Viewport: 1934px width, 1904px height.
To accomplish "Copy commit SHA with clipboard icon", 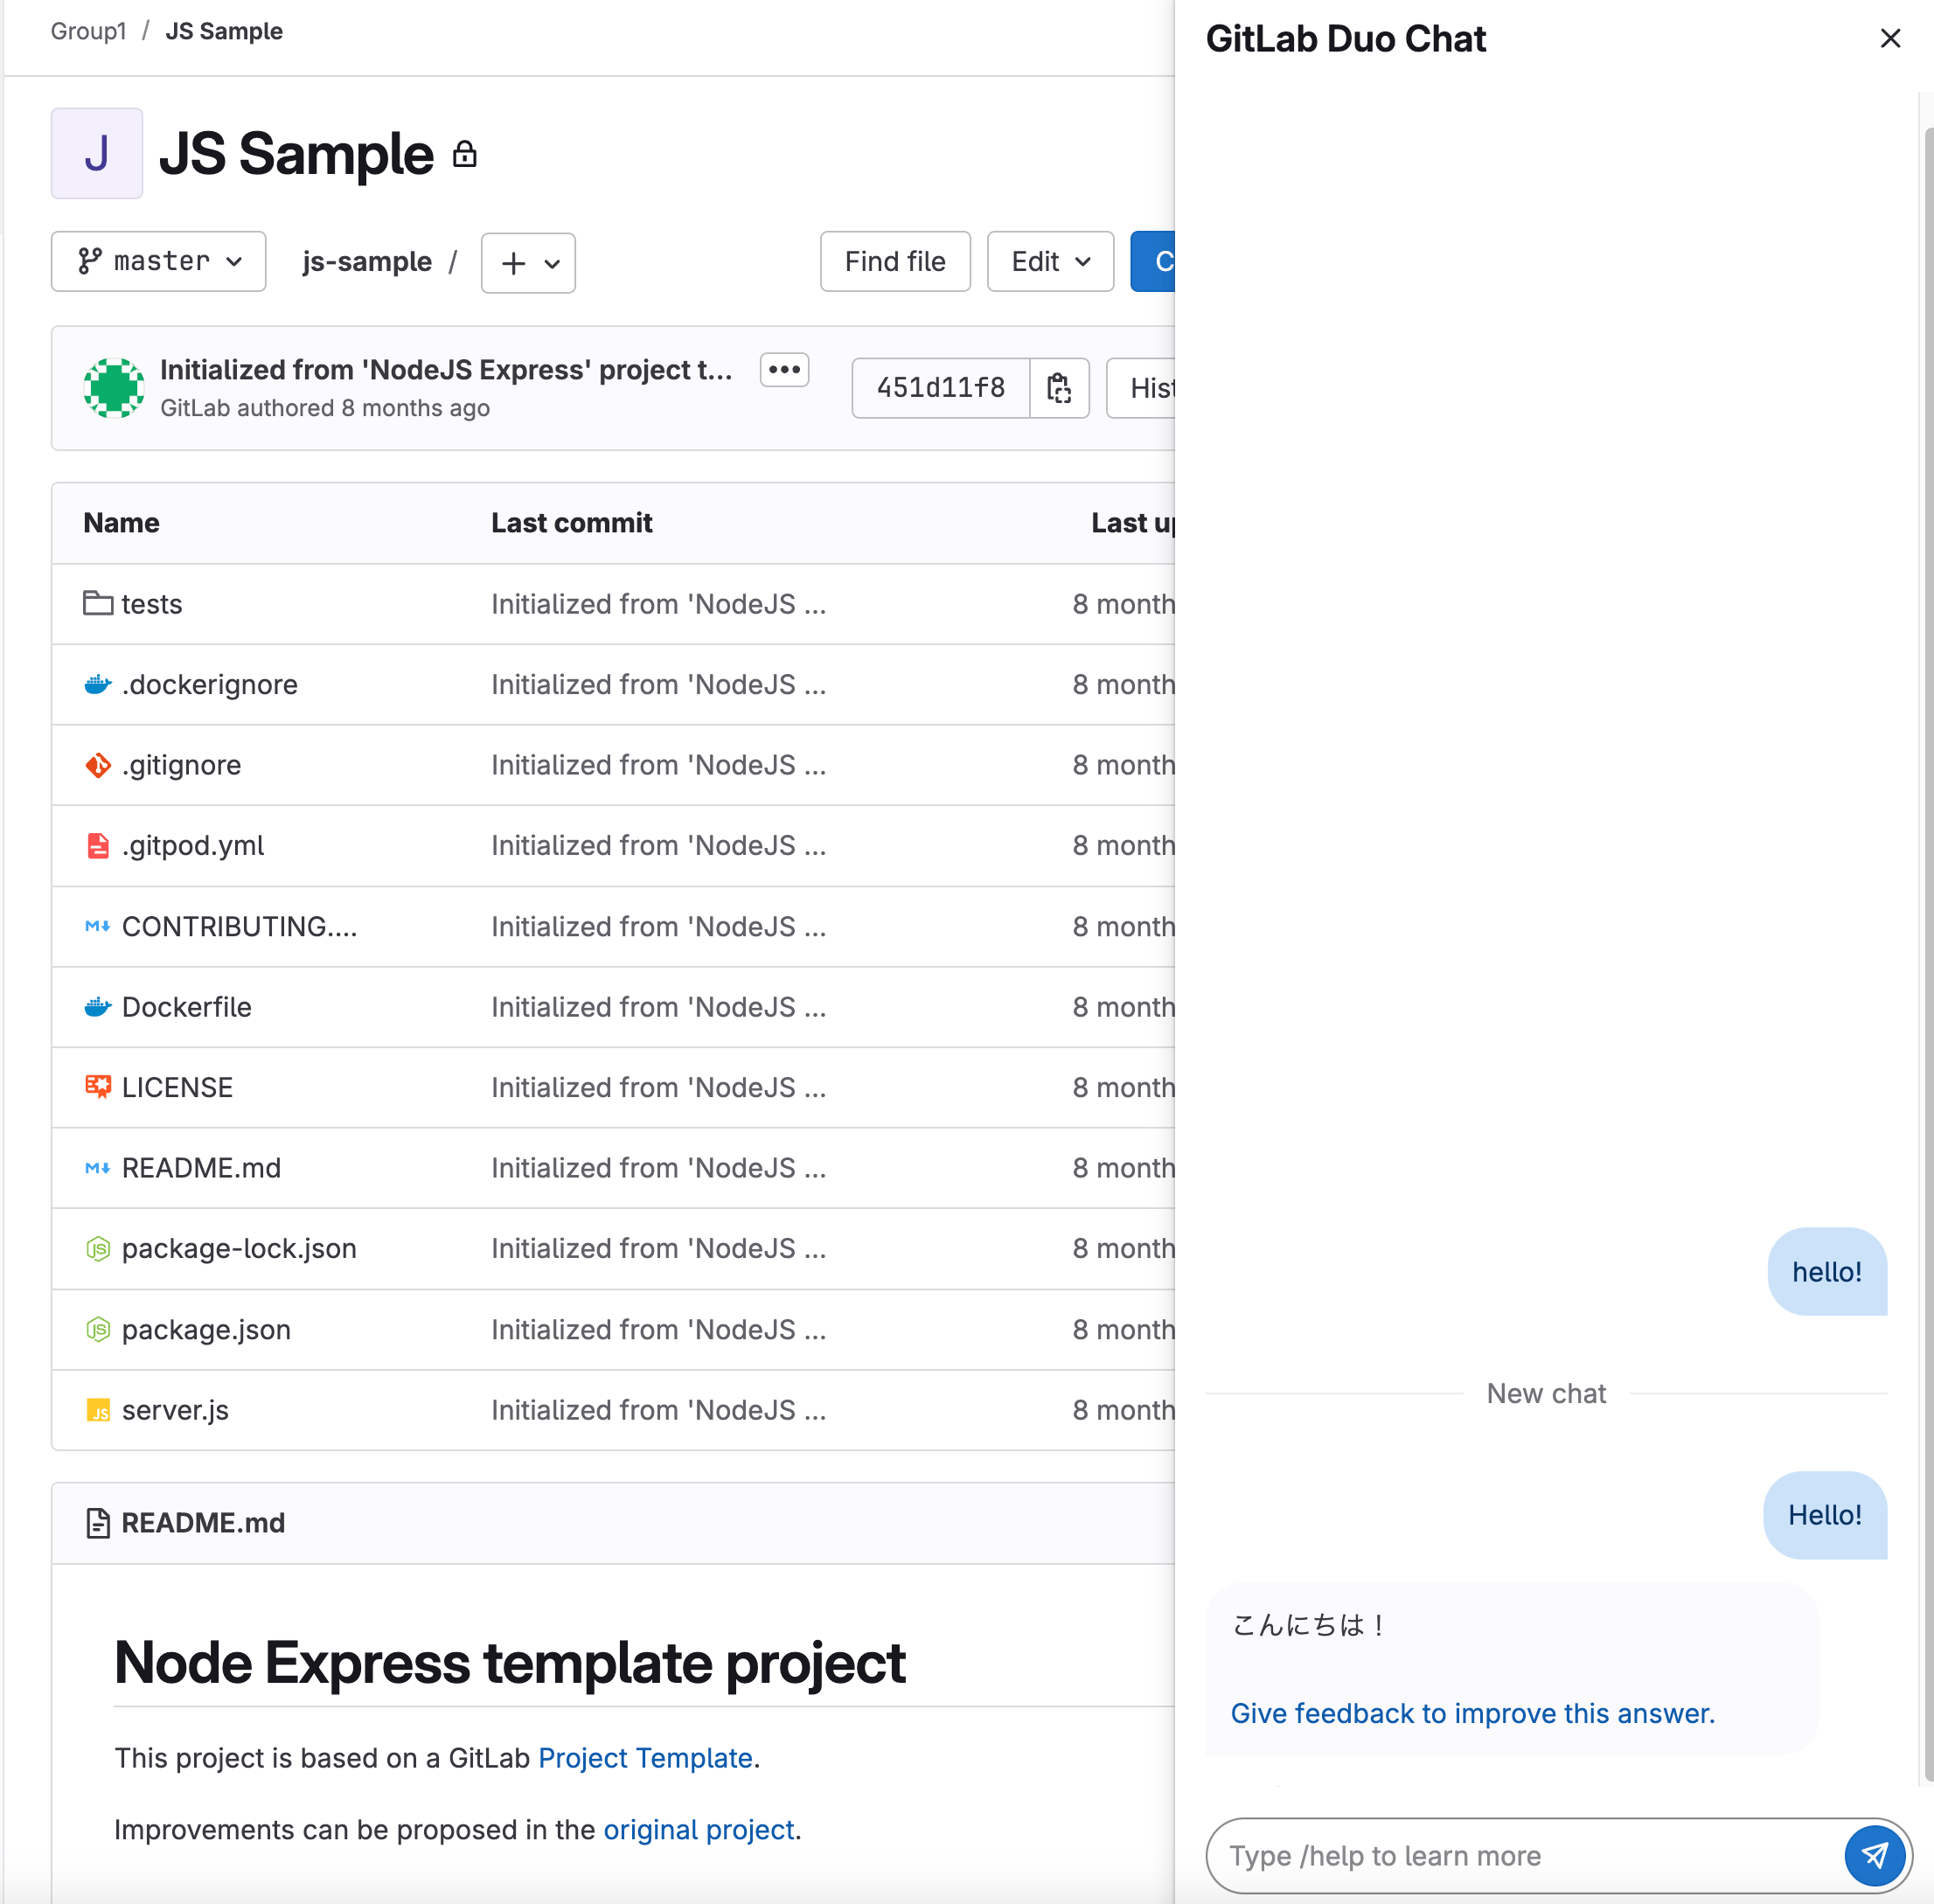I will (1059, 388).
